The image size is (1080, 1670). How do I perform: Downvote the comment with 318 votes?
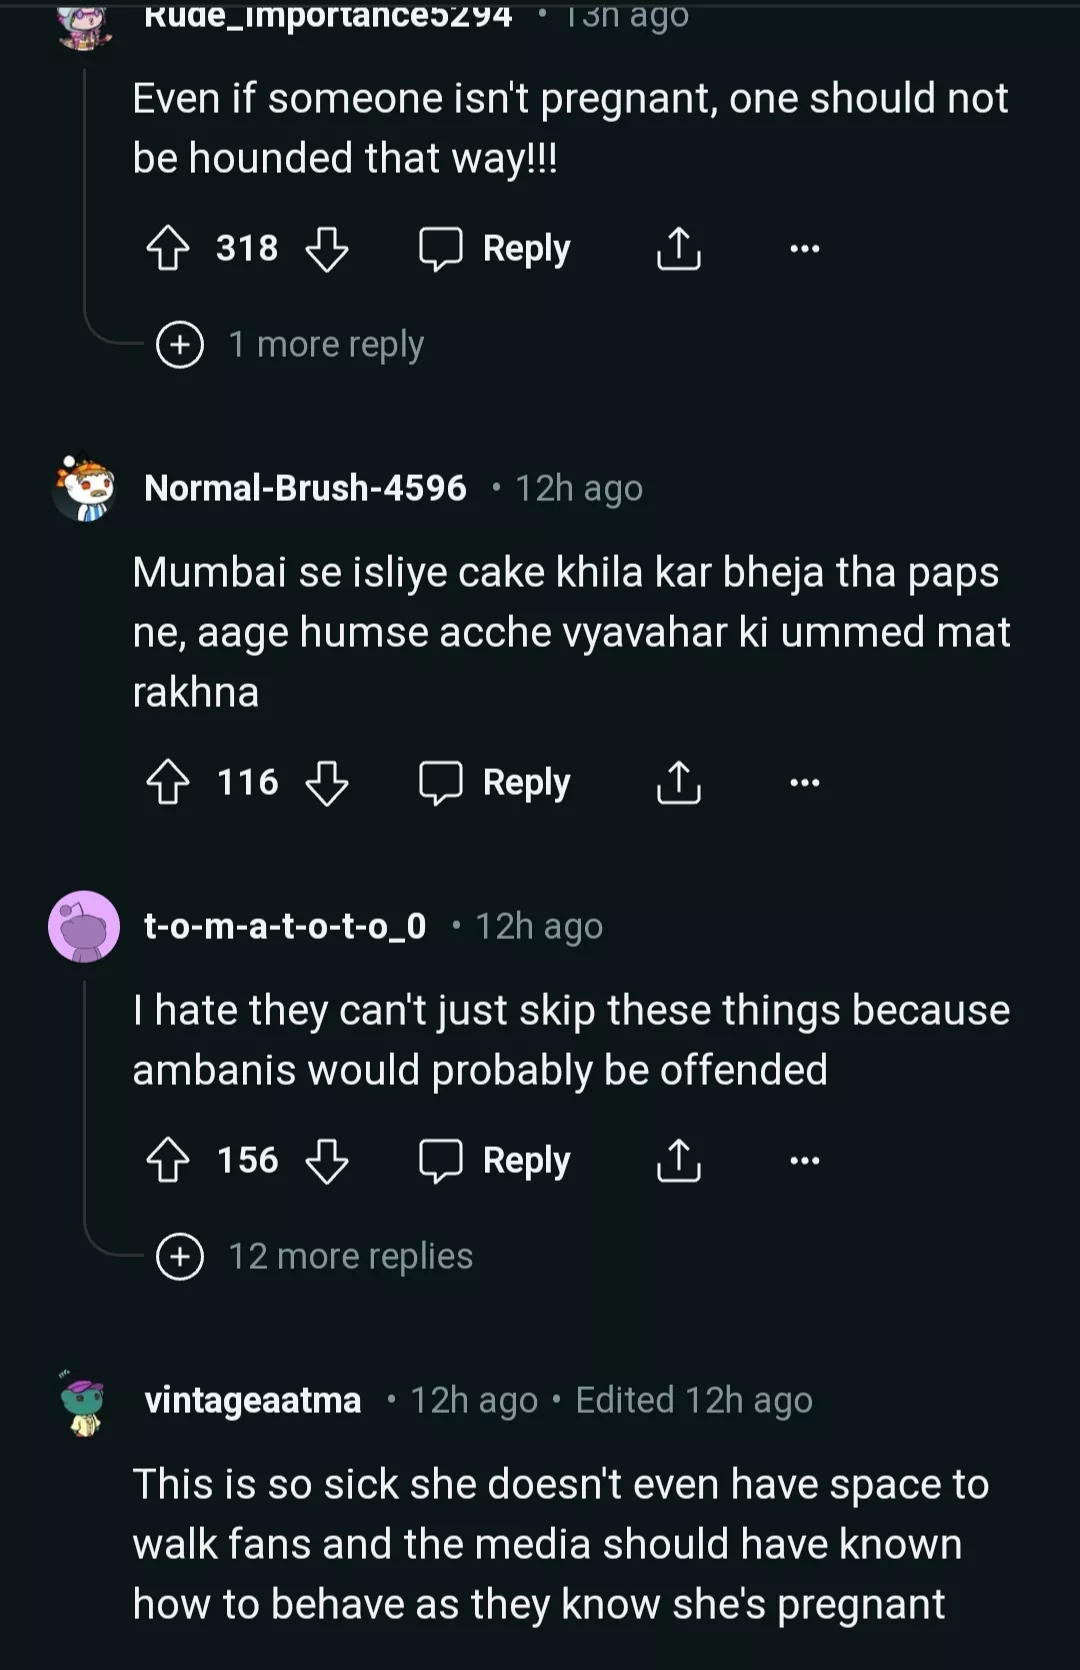tap(327, 248)
